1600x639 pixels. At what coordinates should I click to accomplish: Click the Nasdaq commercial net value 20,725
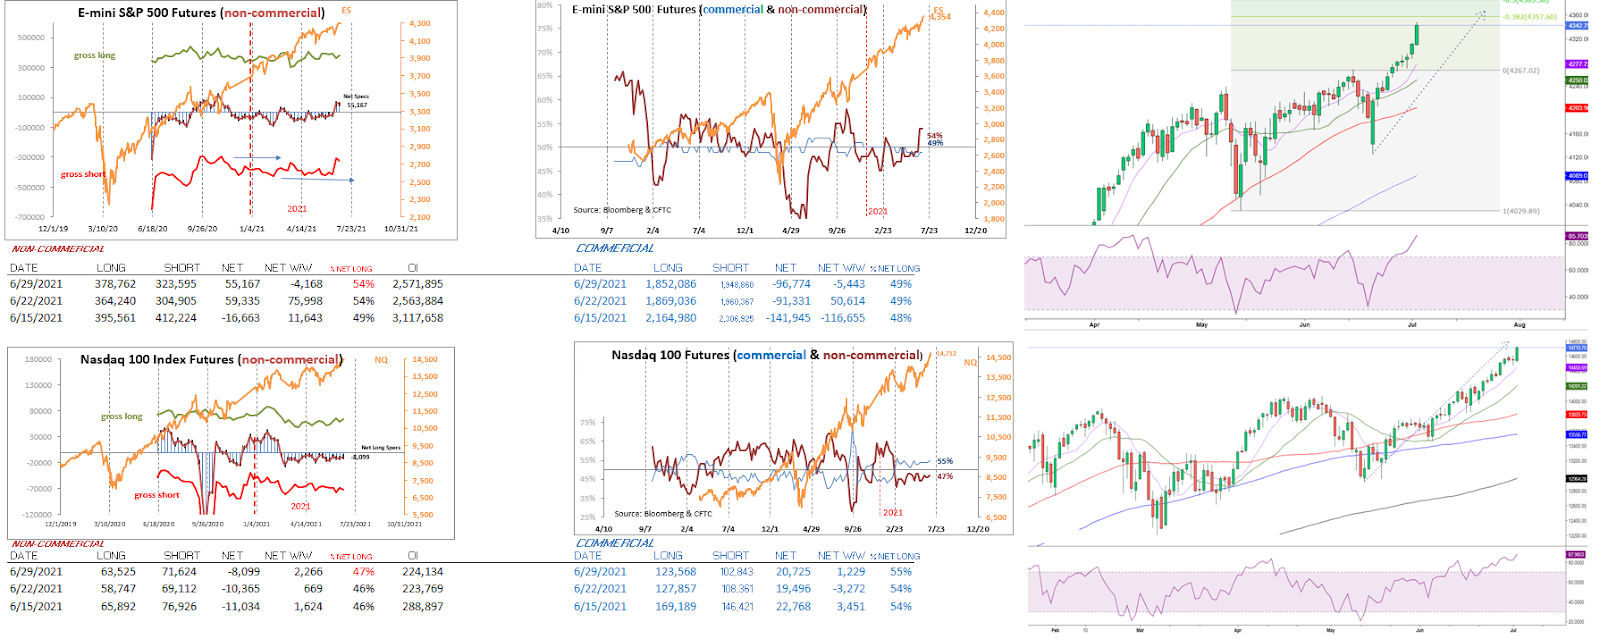793,572
